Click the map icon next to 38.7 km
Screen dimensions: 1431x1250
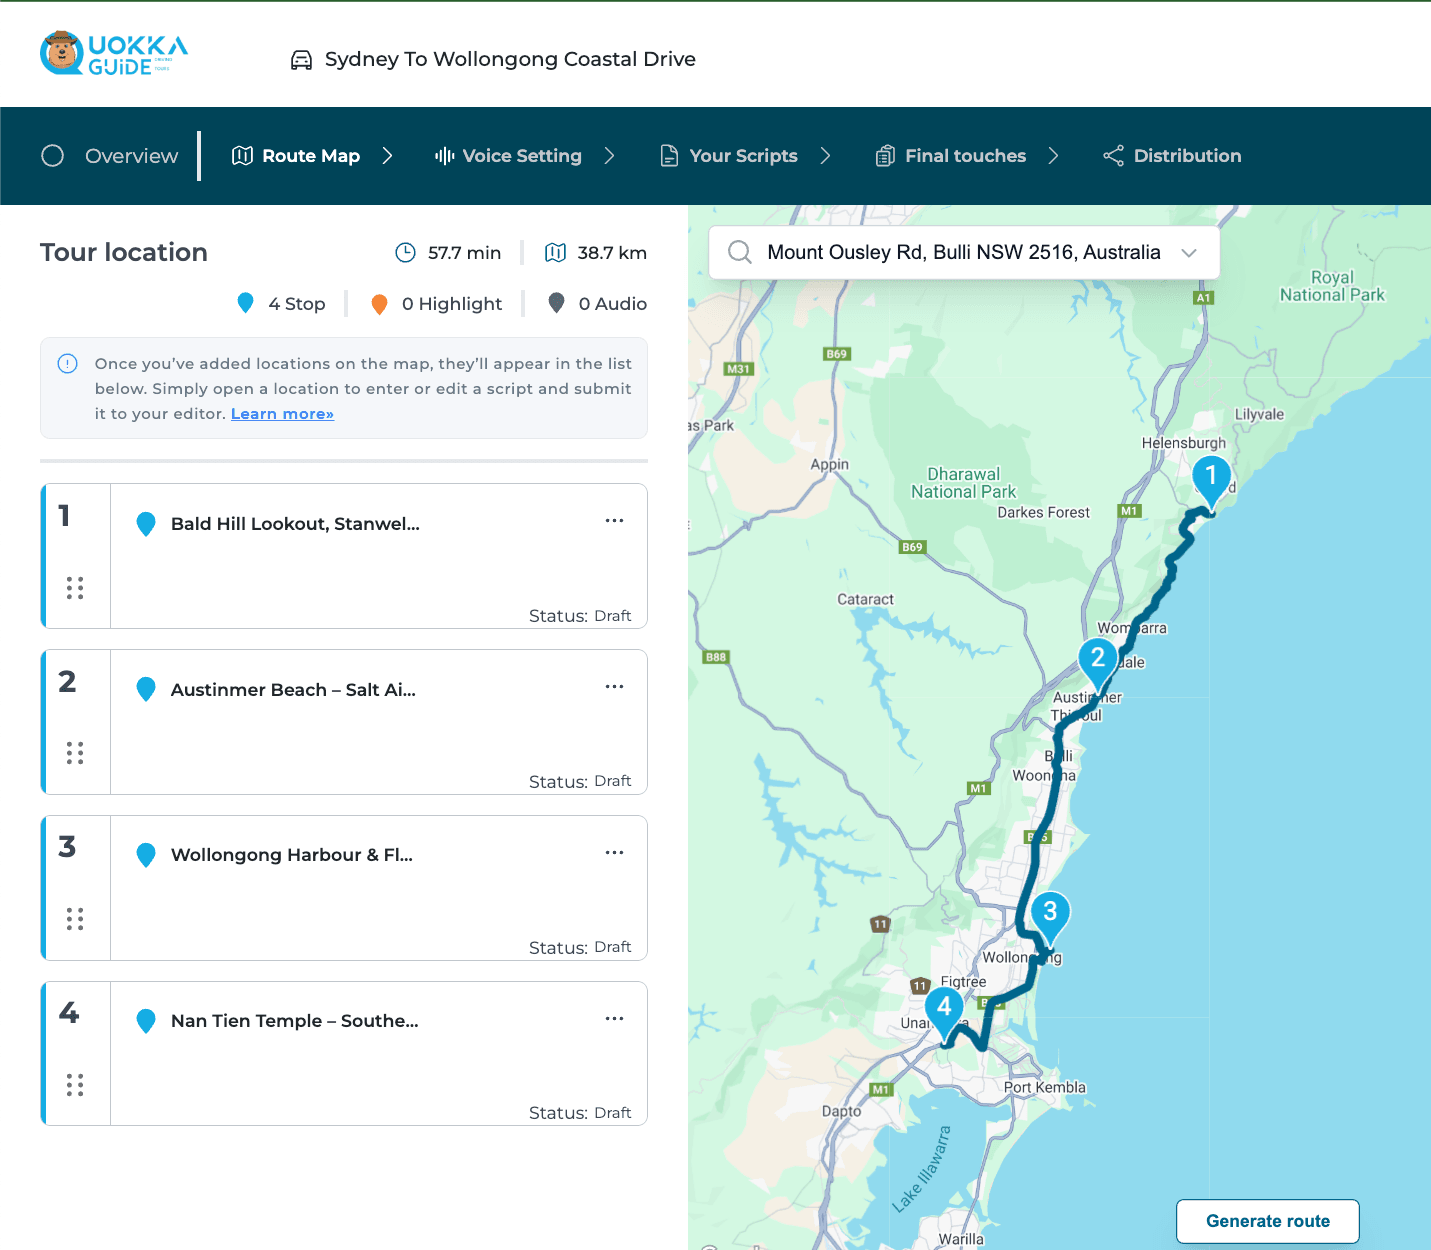(x=555, y=252)
